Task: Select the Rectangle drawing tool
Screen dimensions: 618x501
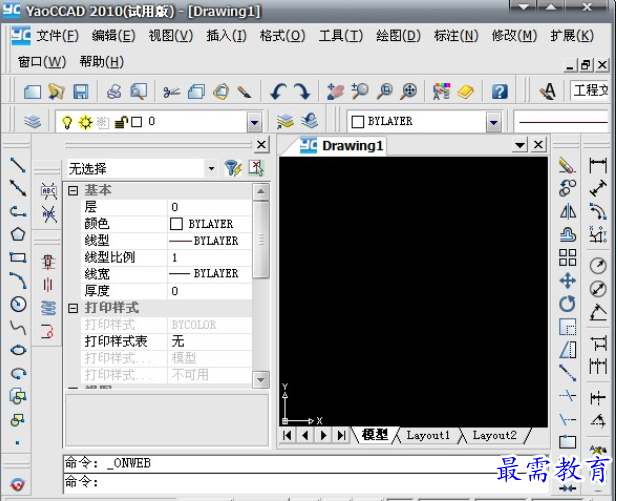Action: 18,258
